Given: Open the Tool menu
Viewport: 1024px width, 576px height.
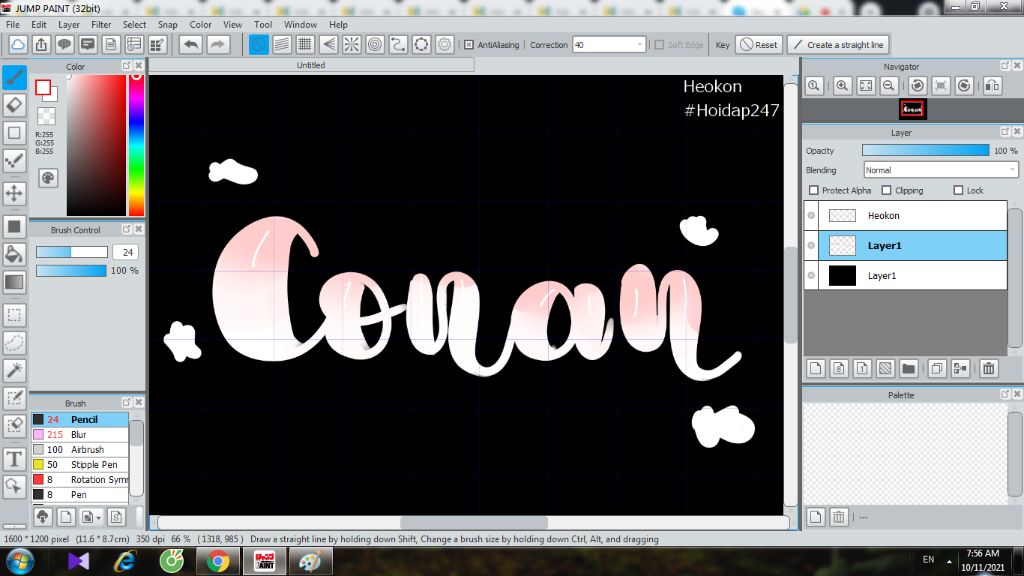Looking at the screenshot, I should pyautogui.click(x=263, y=24).
